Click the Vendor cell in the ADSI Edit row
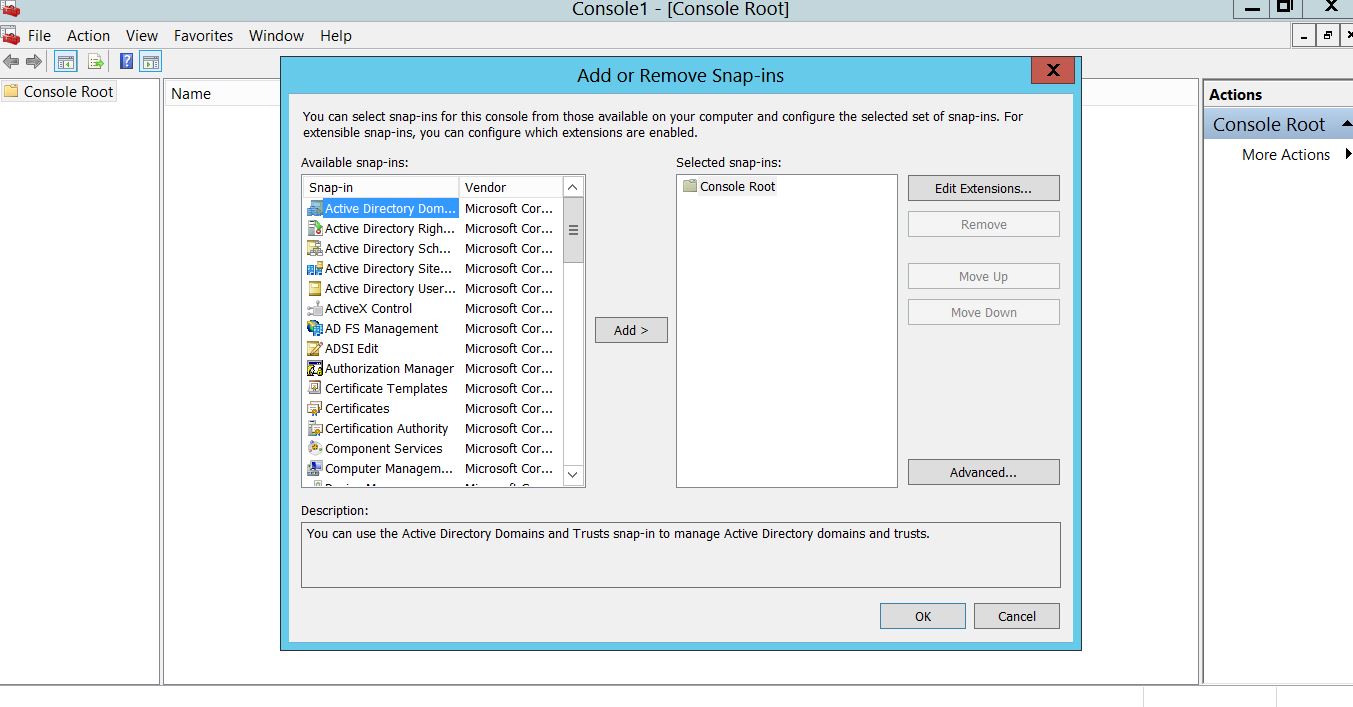1353x707 pixels. (509, 348)
